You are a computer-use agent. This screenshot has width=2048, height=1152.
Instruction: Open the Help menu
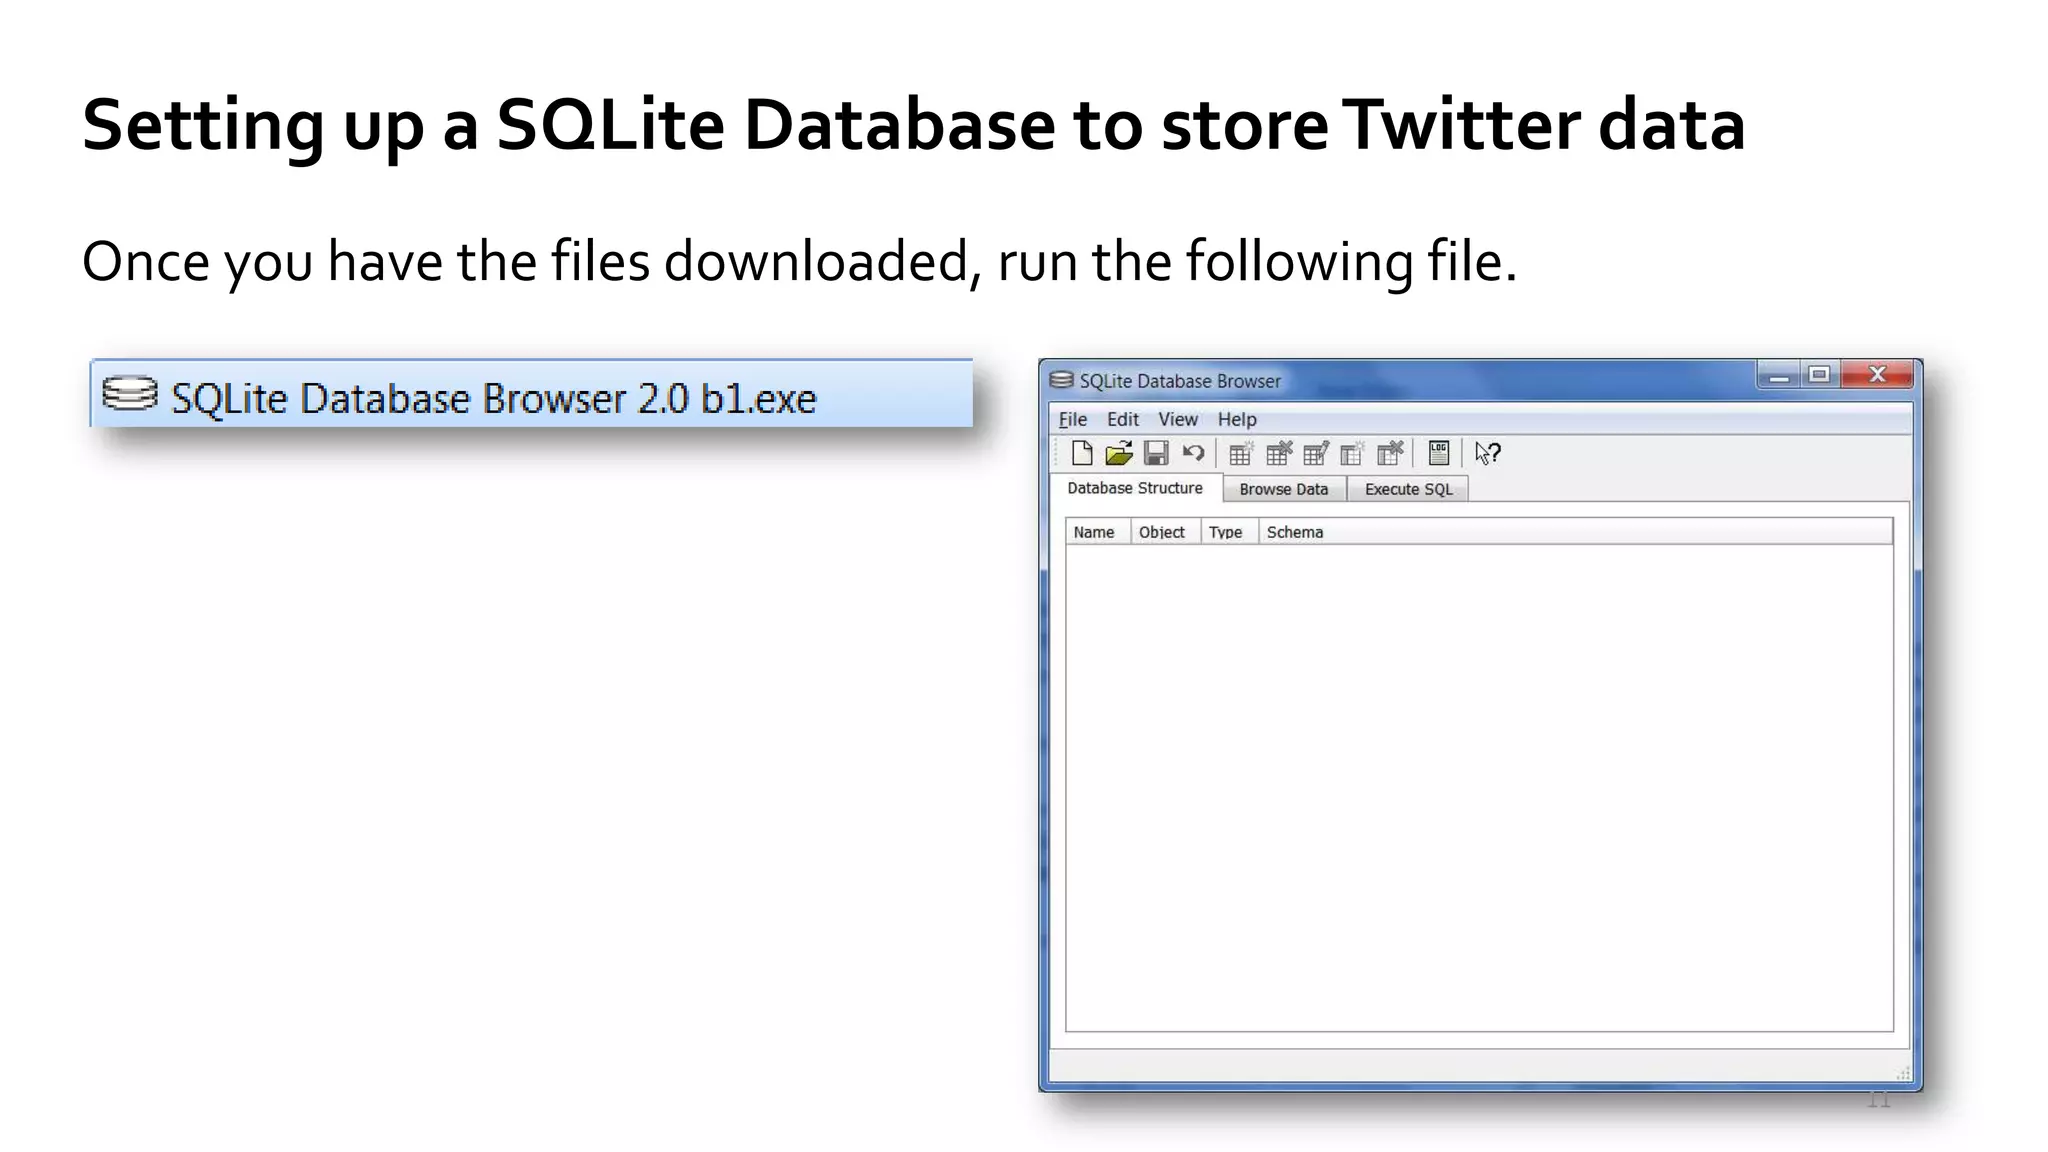[1237, 420]
